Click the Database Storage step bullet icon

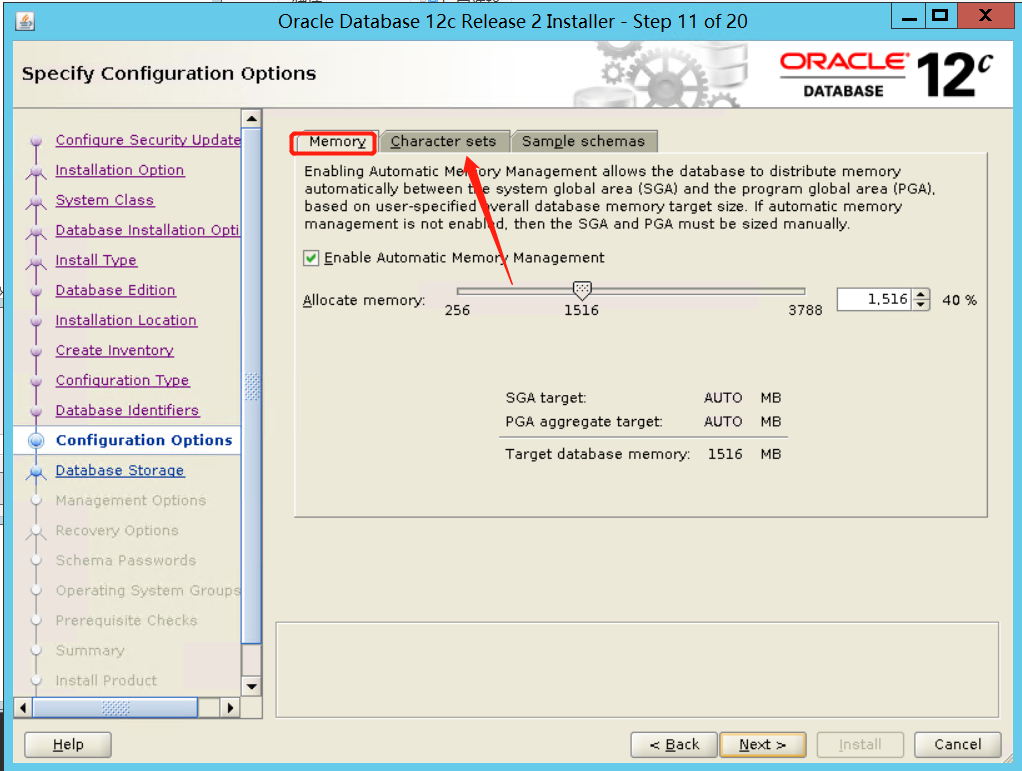36,471
